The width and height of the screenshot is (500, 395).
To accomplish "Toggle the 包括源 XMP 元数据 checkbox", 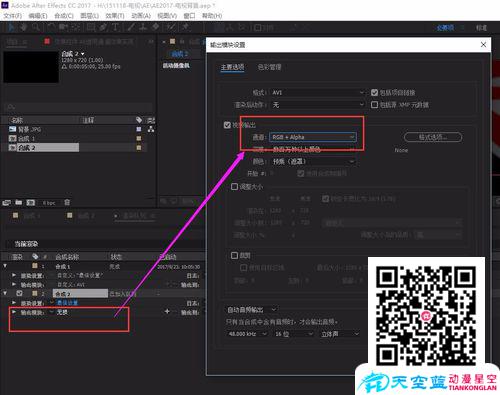I will pos(374,105).
